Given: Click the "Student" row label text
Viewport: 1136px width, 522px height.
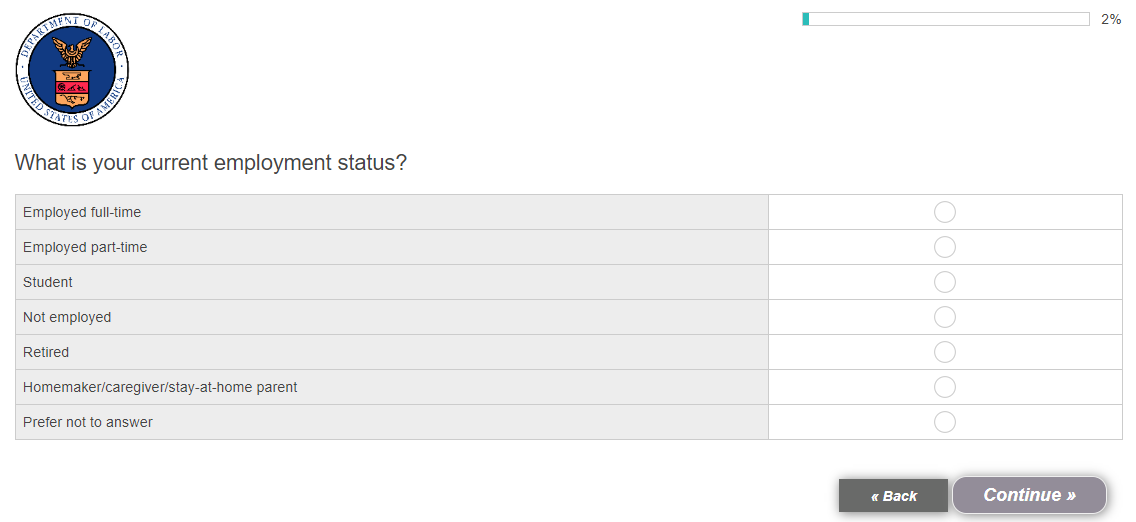Looking at the screenshot, I should click(x=48, y=282).
